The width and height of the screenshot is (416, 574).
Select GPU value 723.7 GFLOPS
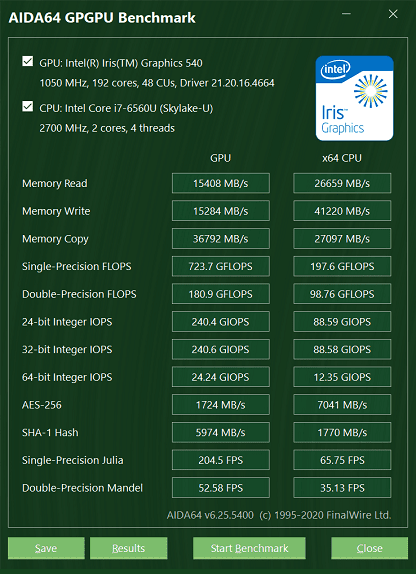coord(221,266)
